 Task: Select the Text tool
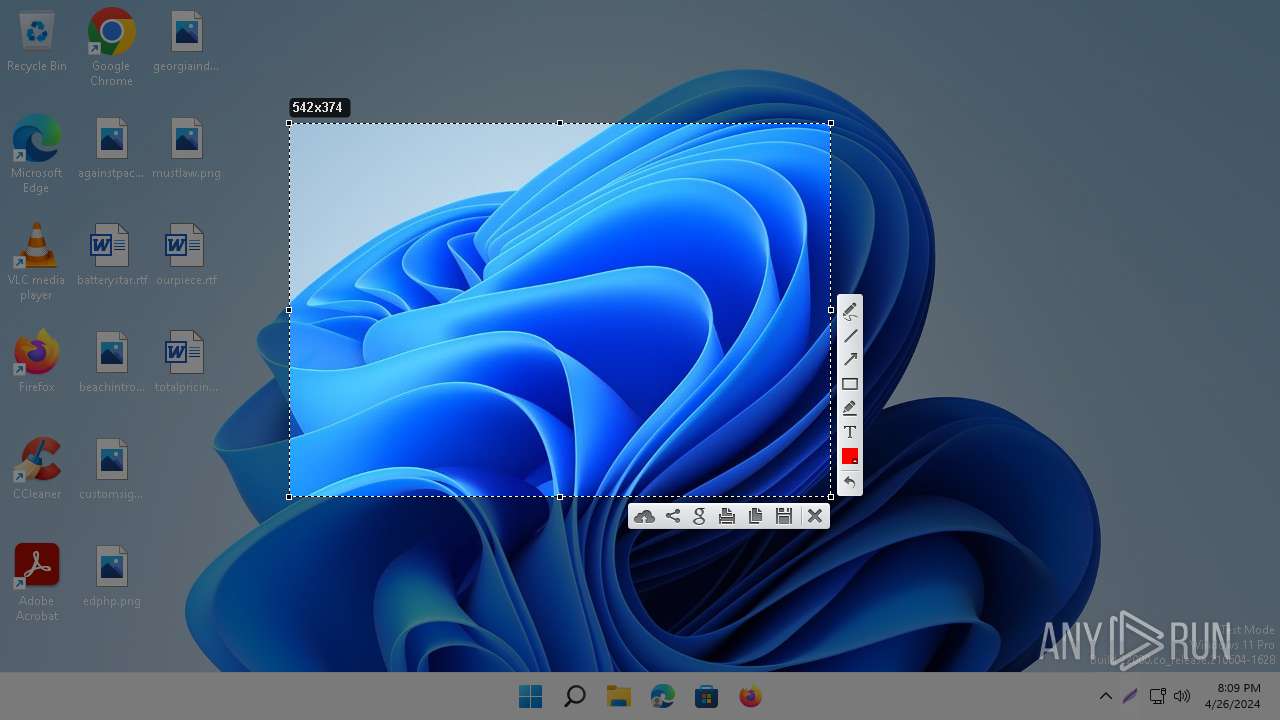850,432
